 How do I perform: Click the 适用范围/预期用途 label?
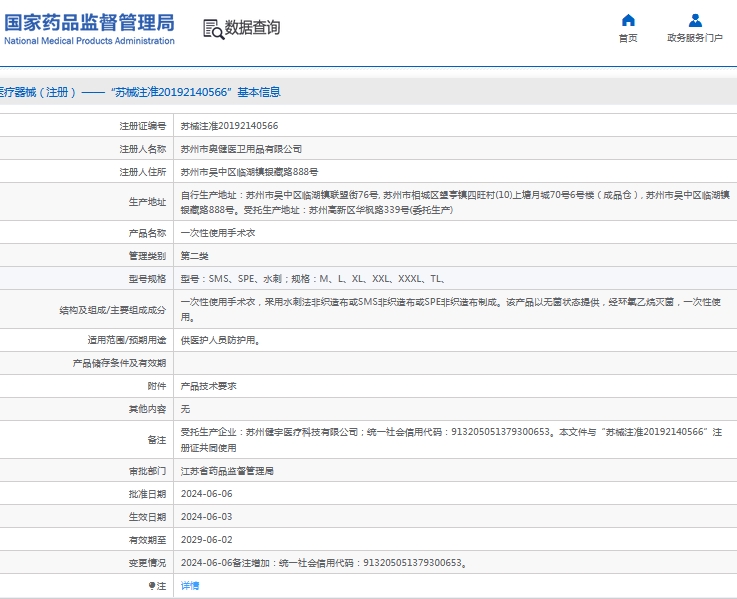127,340
